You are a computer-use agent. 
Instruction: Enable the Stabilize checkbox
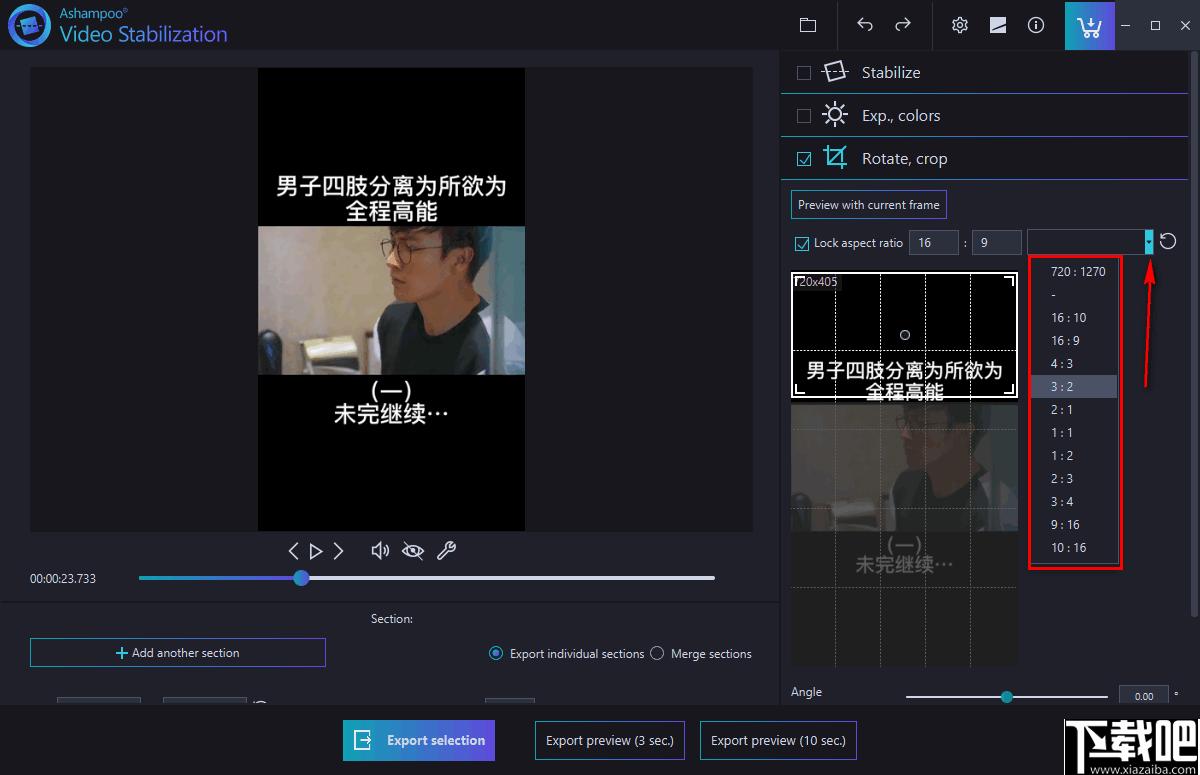tap(804, 73)
